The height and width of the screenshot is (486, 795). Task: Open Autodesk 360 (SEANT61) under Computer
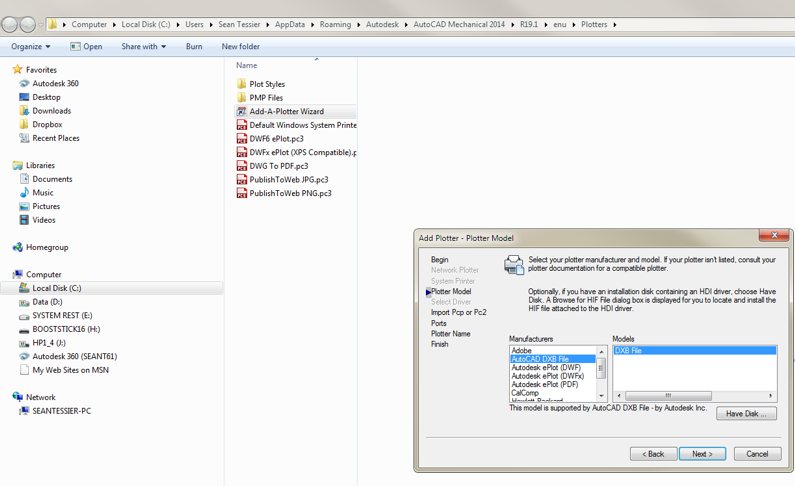[x=75, y=357]
